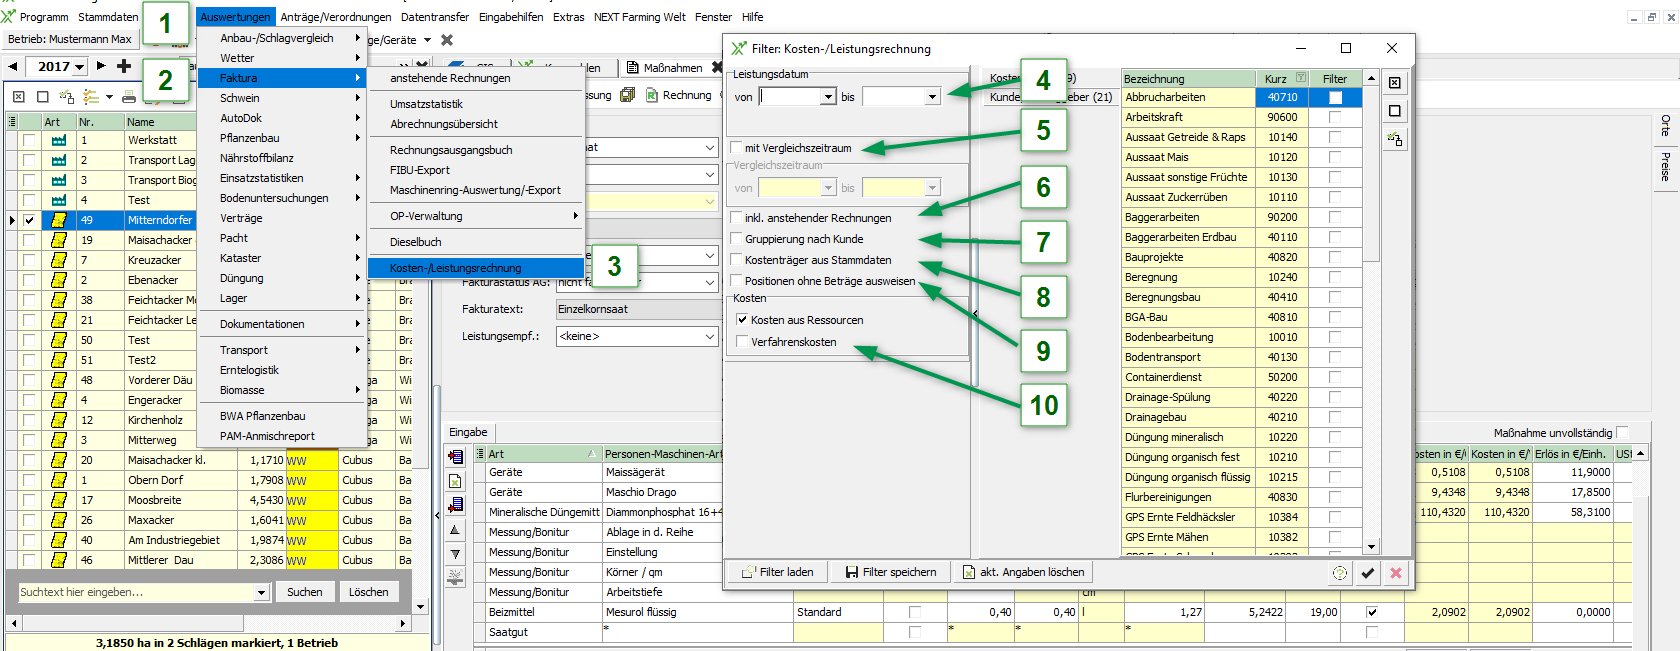Screen dimensions: 1680x651
Task: Open the Leistungsdatum 'von' date dropdown
Action: (x=828, y=97)
